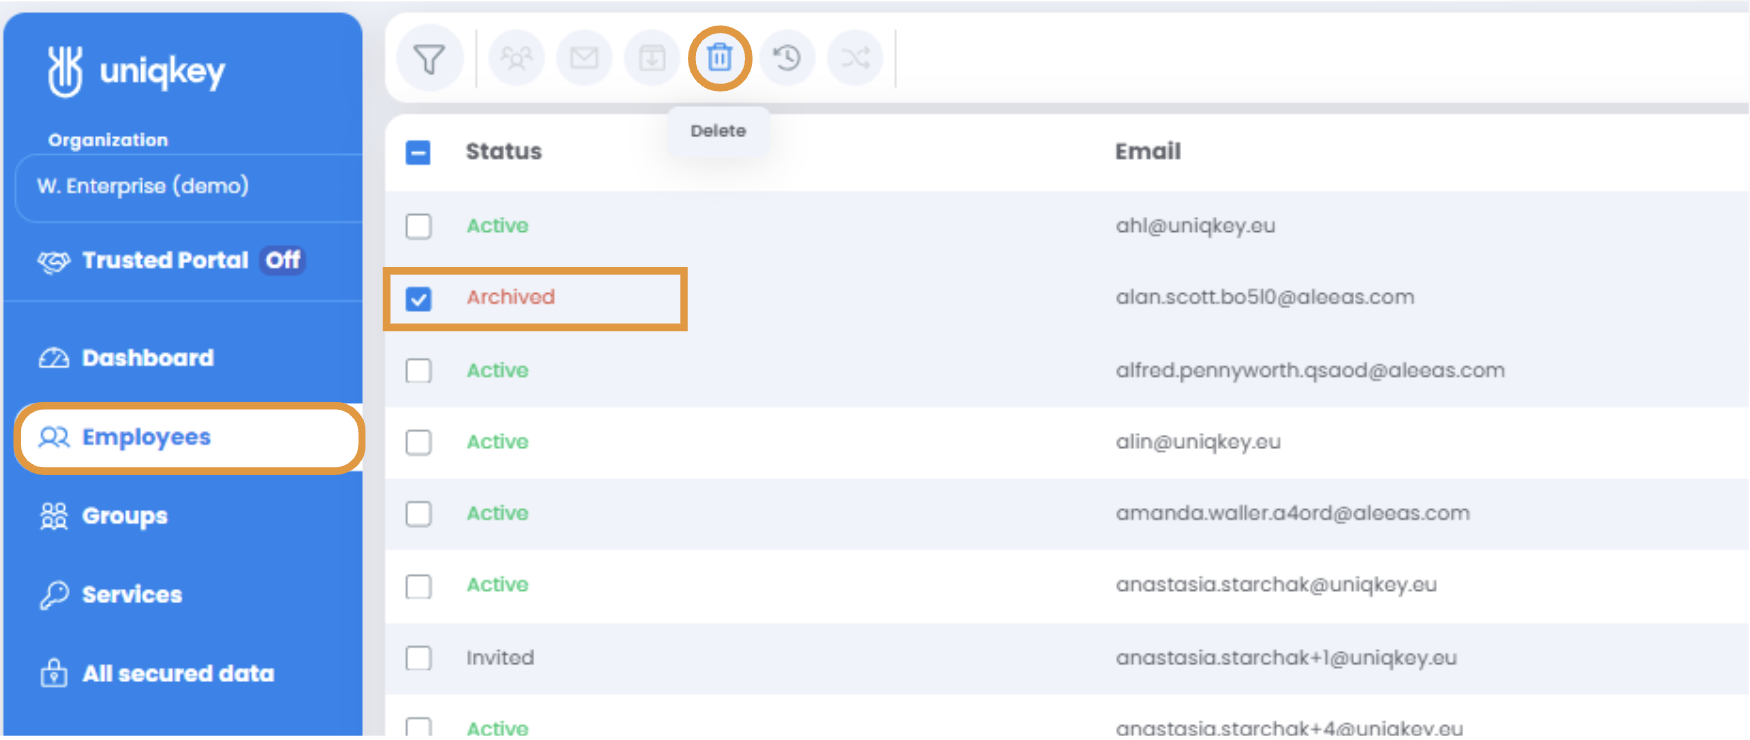Open Trusted Portal in the sidebar
This screenshot has width=1750, height=740.
point(165,260)
